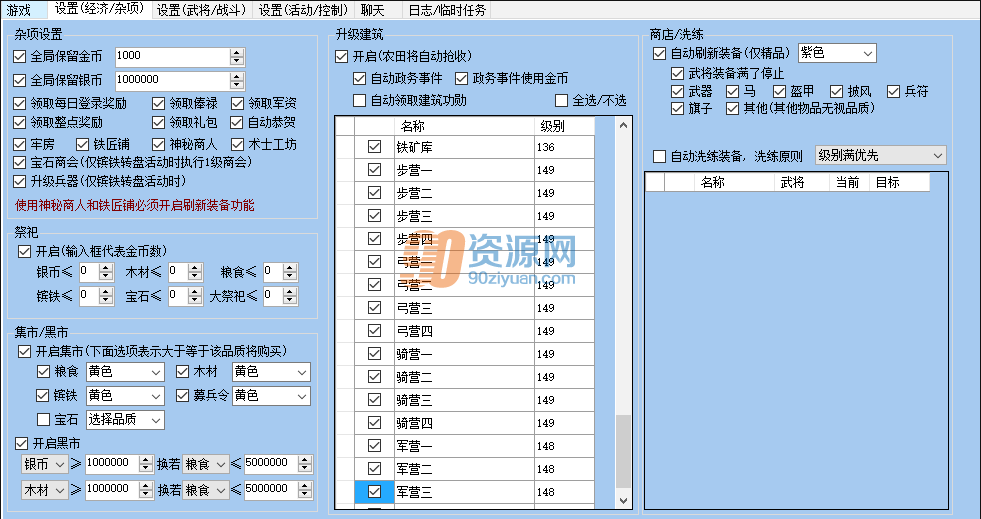The image size is (981, 519).
Task: Switch to the 游戏 tab
Action: (19, 10)
